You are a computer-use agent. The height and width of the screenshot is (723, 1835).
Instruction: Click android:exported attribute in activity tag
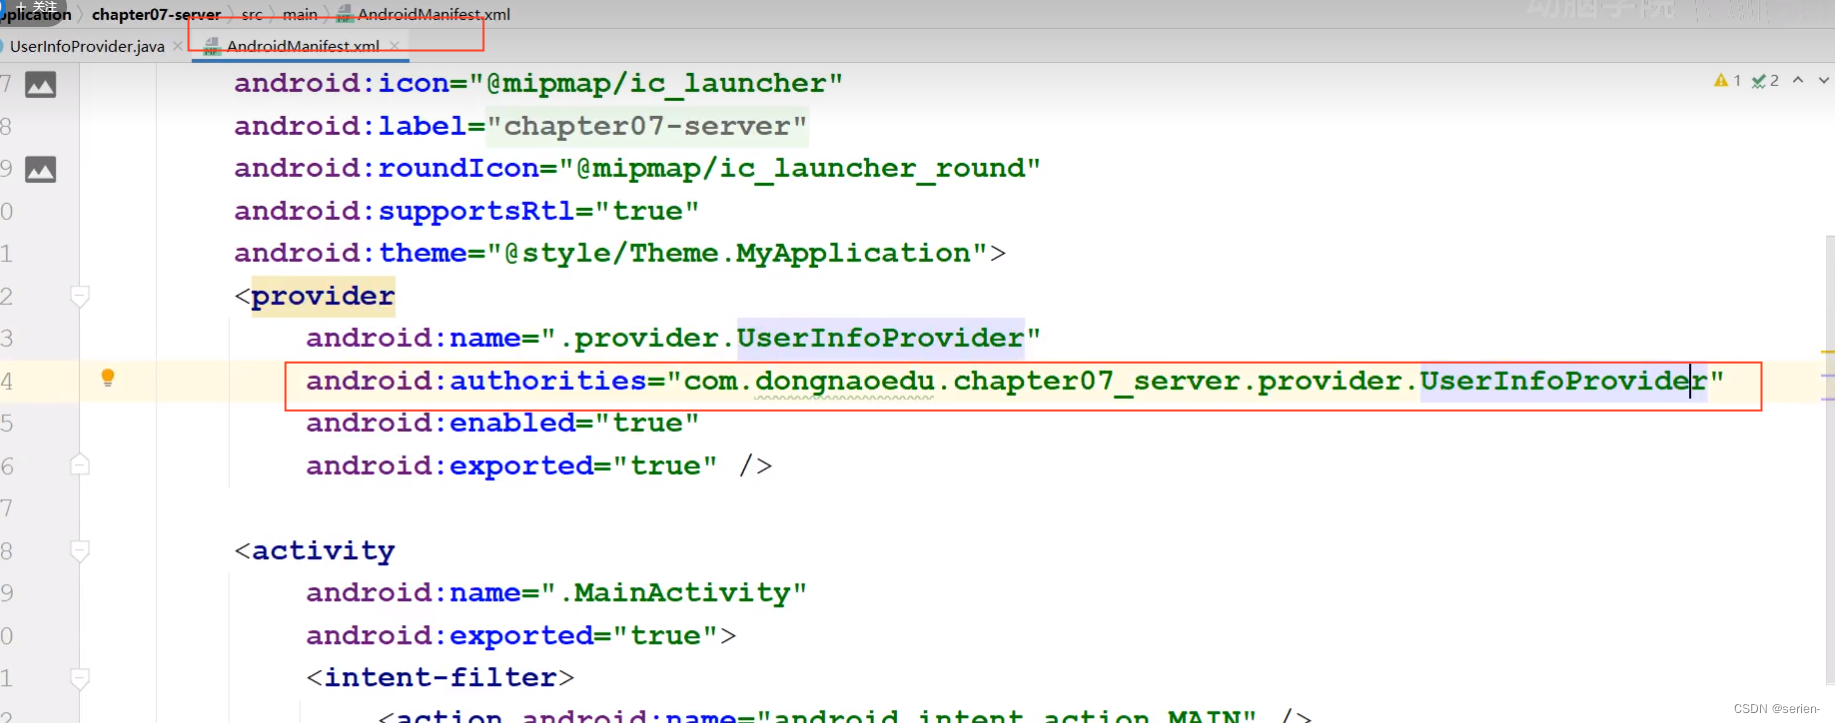[x=450, y=636]
